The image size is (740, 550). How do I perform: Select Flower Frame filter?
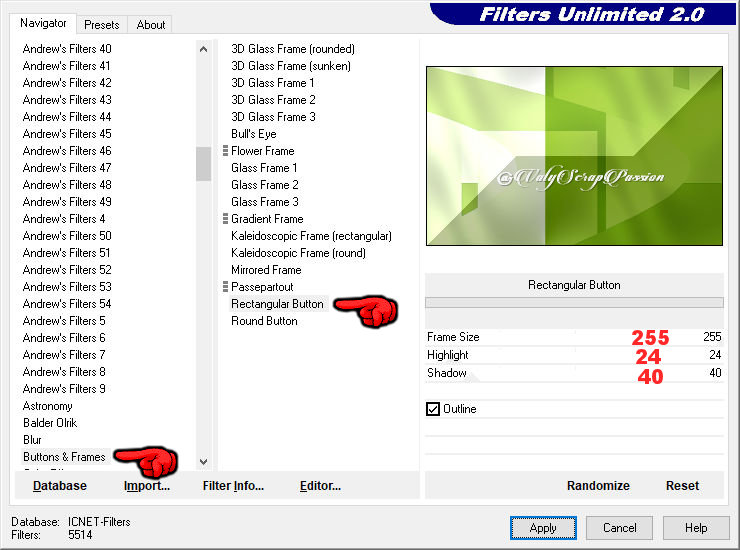point(263,151)
